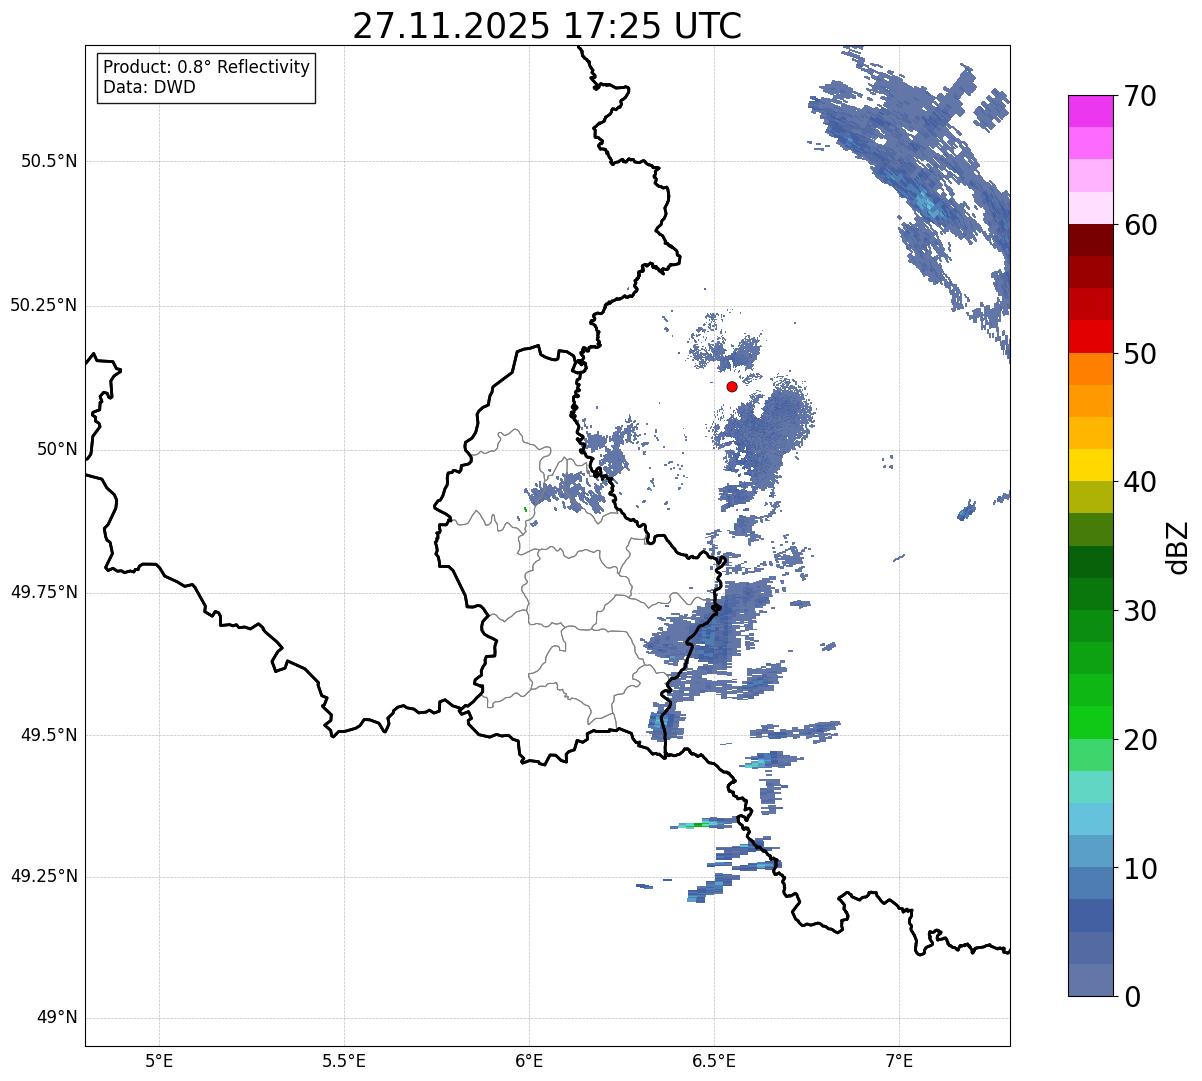Viewport: 1202px width, 1081px height.
Task: Pick the bright green colorbar swatch above 20
Action: tap(1091, 722)
